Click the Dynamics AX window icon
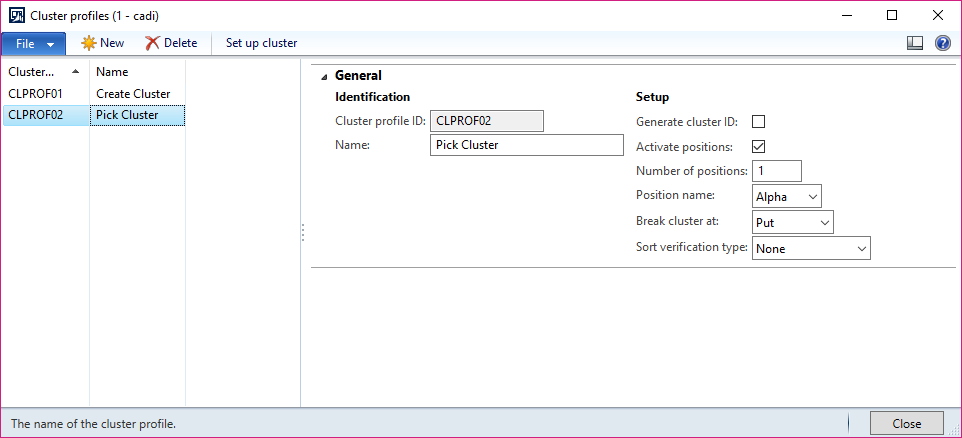962x438 pixels. click(17, 15)
